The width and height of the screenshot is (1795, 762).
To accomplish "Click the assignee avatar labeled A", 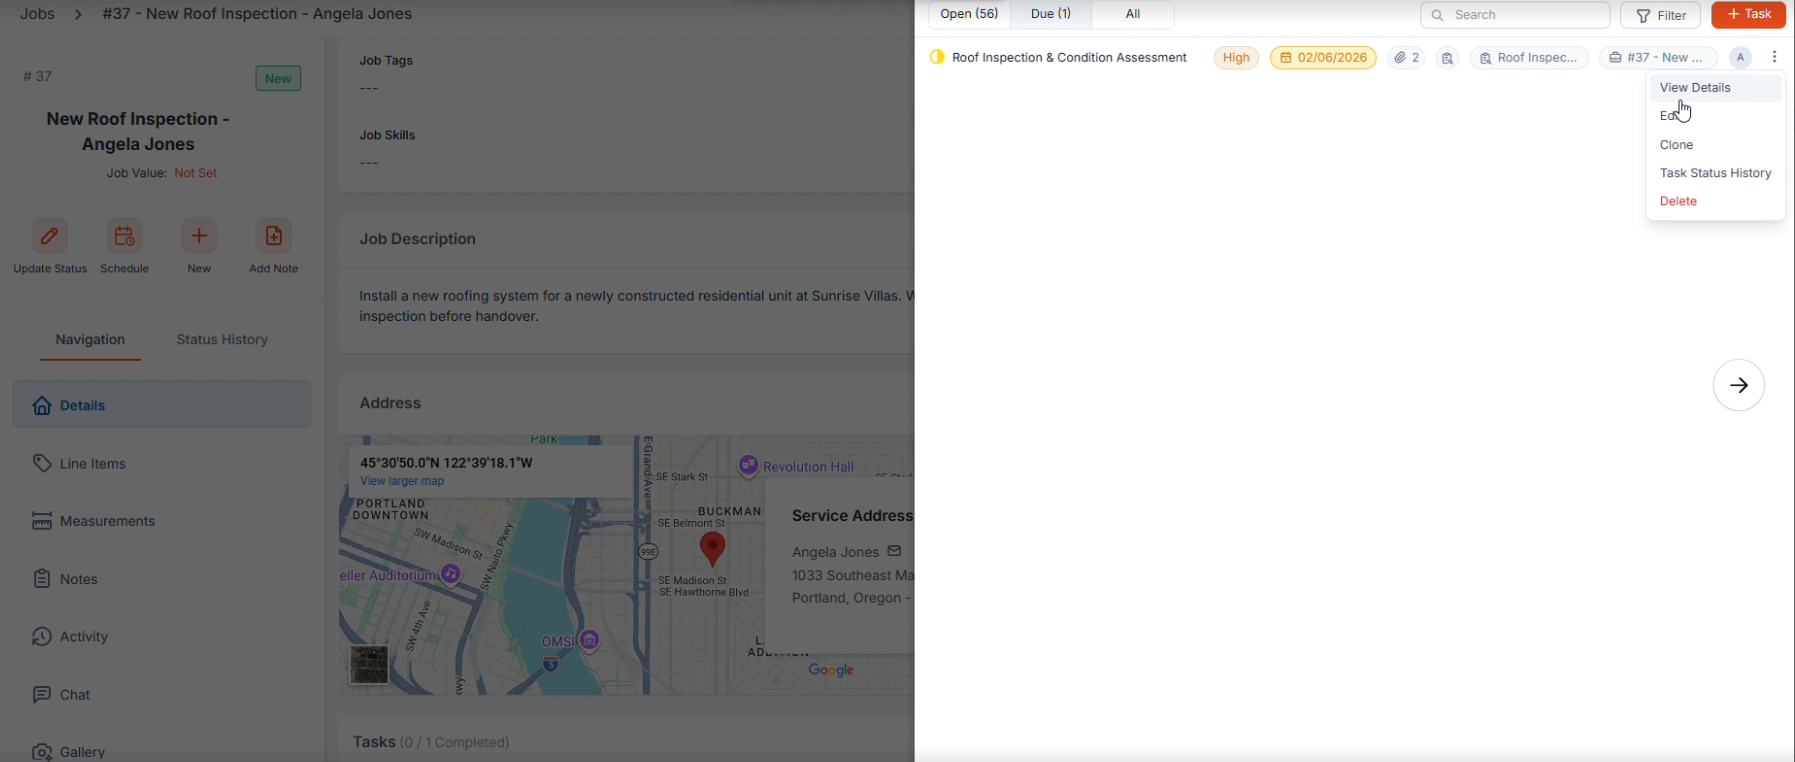I will point(1740,58).
